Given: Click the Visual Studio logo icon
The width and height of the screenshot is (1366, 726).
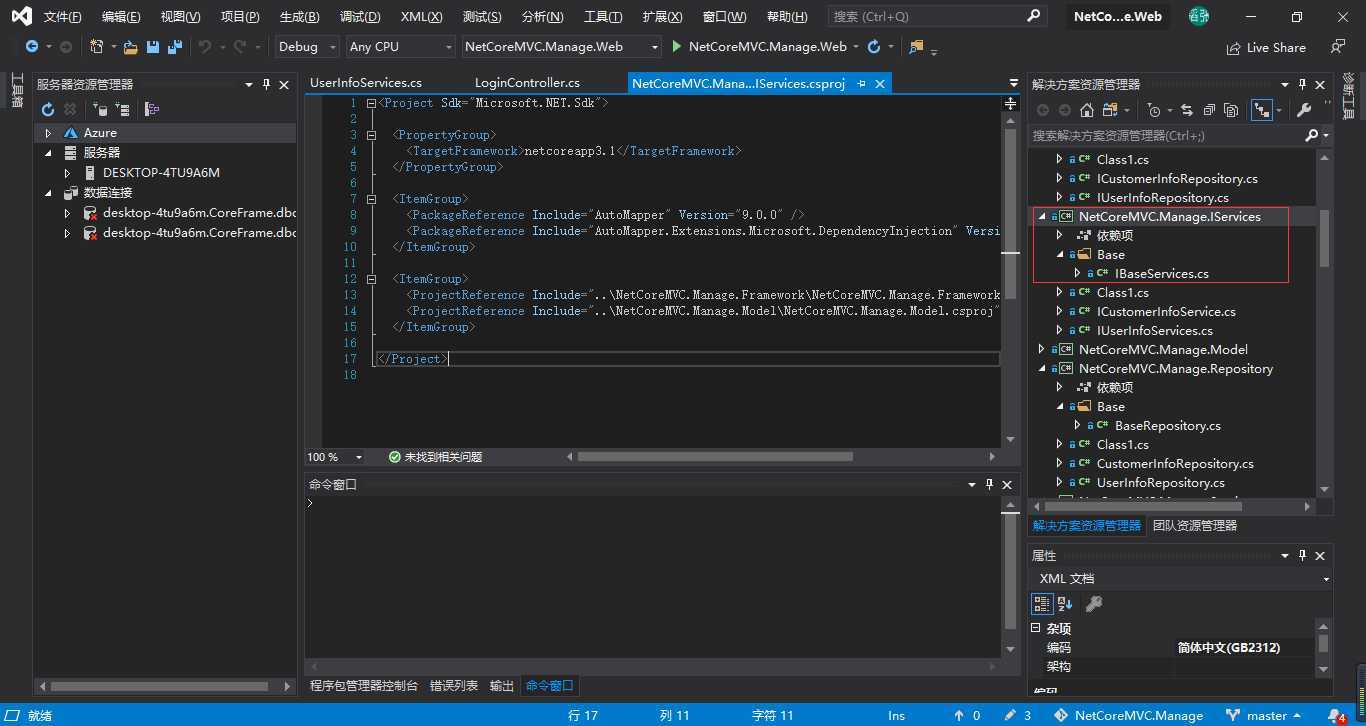Looking at the screenshot, I should (21, 16).
